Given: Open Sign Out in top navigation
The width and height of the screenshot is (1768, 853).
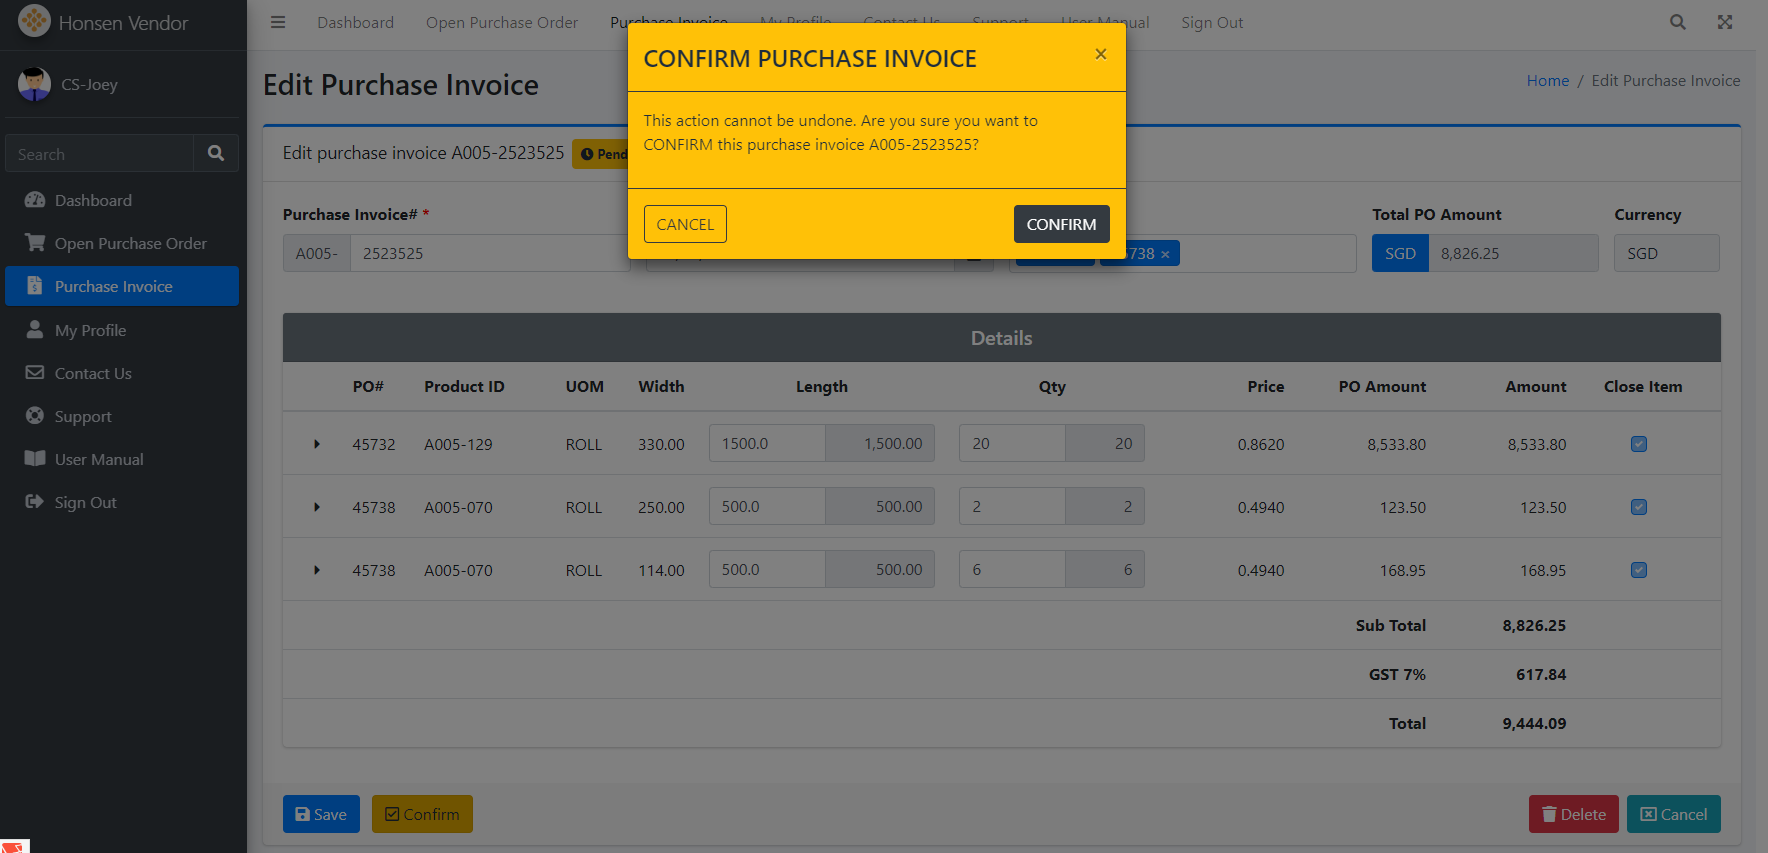Looking at the screenshot, I should 1212,22.
